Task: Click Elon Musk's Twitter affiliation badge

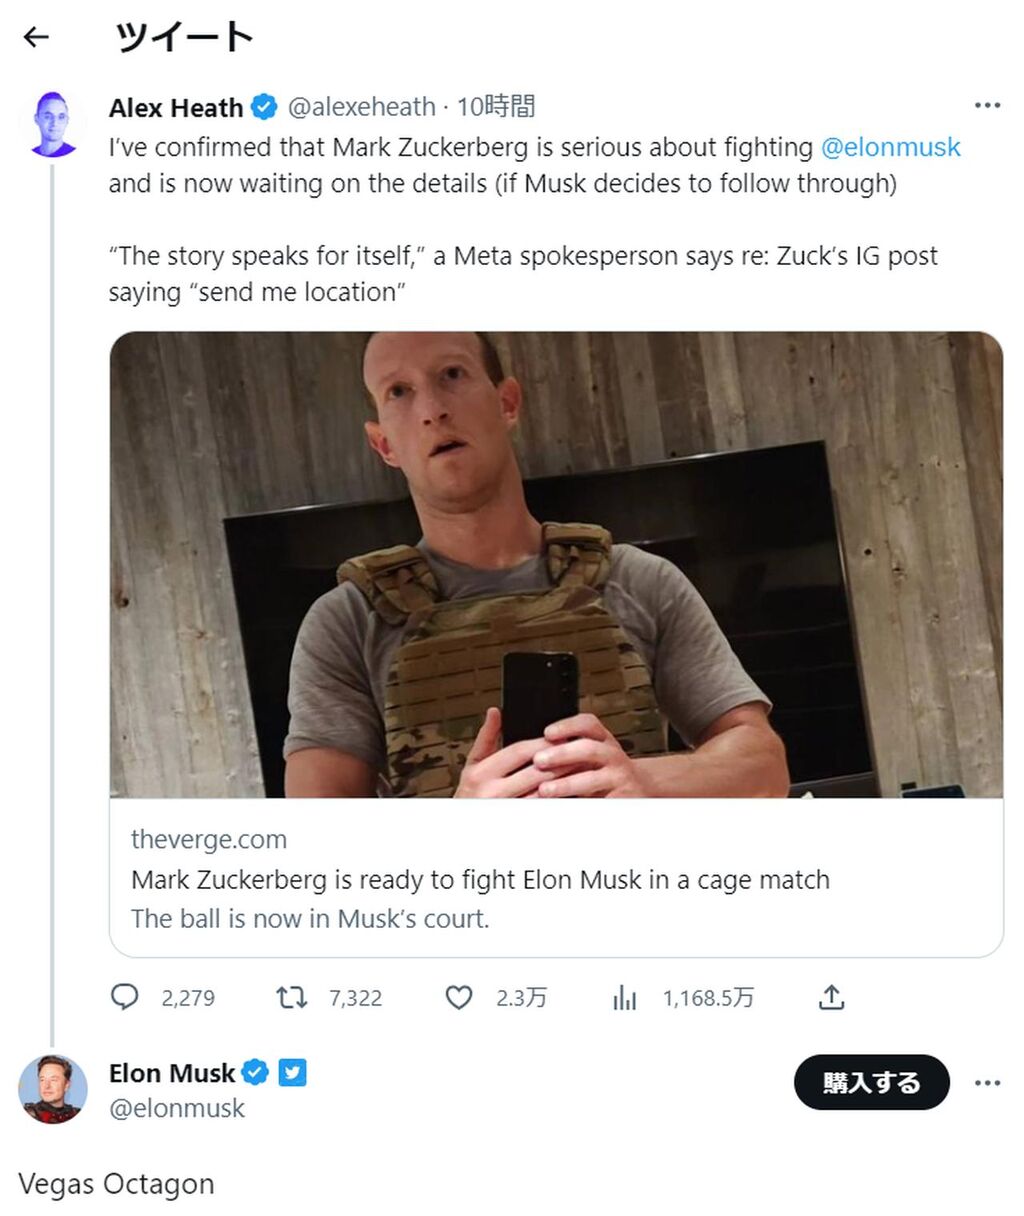Action: tap(292, 1073)
